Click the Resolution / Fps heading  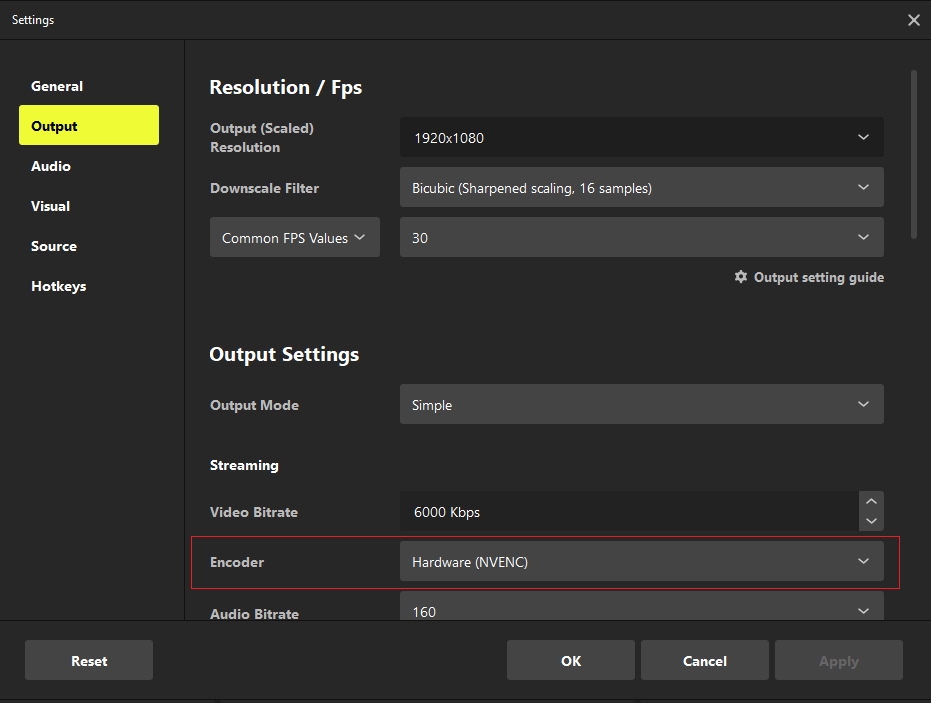(x=286, y=87)
